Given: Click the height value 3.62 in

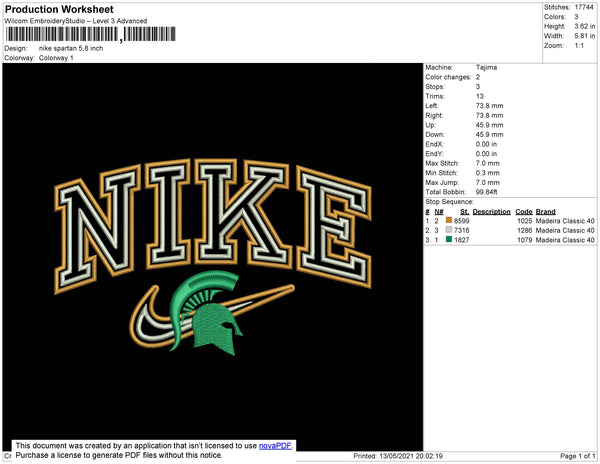Looking at the screenshot, I should [584, 26].
